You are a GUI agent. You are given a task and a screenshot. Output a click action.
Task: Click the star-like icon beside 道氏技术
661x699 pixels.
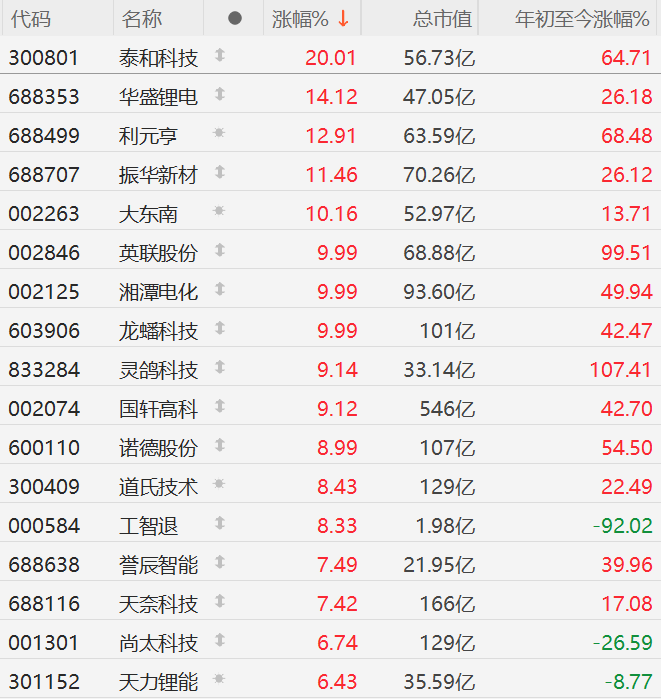pyautogui.click(x=219, y=484)
